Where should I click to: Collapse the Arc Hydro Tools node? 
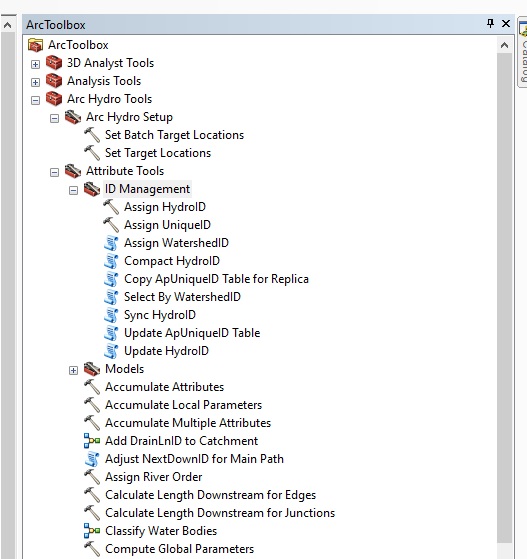coord(35,101)
